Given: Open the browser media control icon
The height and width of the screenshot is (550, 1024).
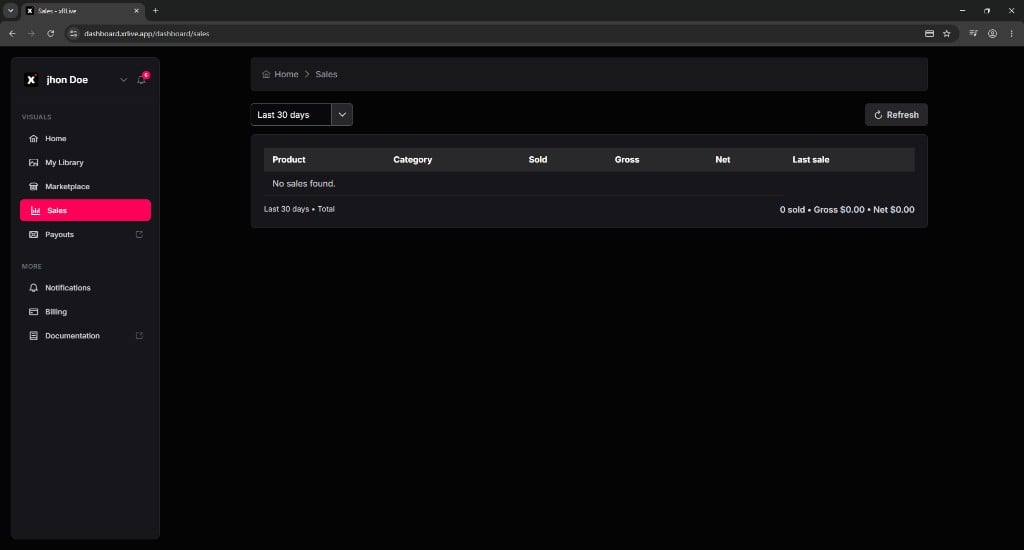Looking at the screenshot, I should (973, 33).
